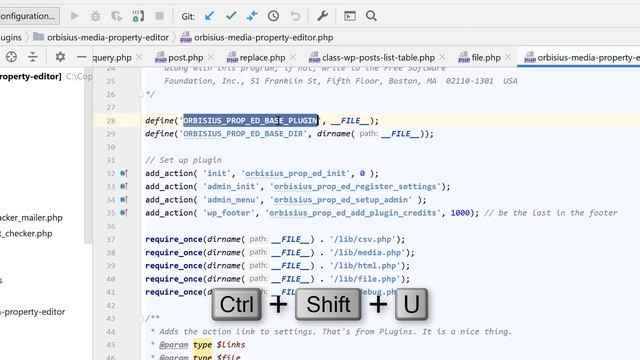Click Search Everywhere magnifier
The image size is (640, 360).
(371, 16)
